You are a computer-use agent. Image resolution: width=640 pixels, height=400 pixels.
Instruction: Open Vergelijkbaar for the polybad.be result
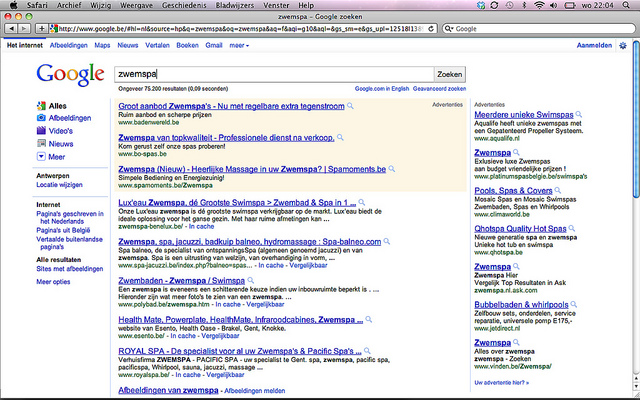(x=265, y=304)
